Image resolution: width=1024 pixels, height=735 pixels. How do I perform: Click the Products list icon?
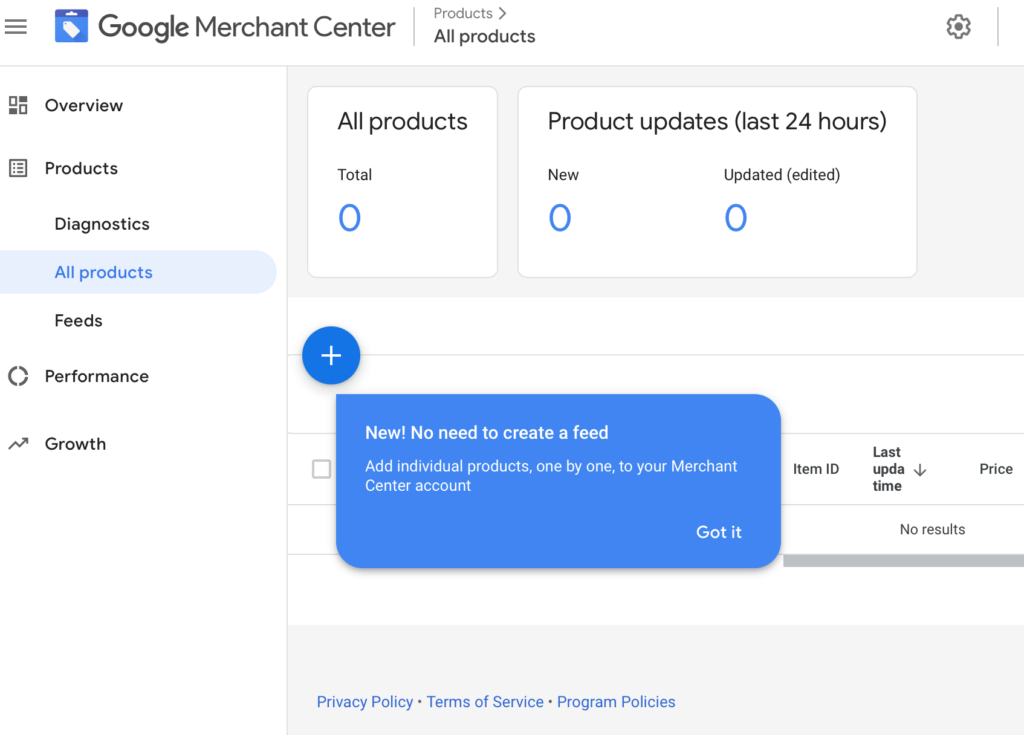pos(18,169)
